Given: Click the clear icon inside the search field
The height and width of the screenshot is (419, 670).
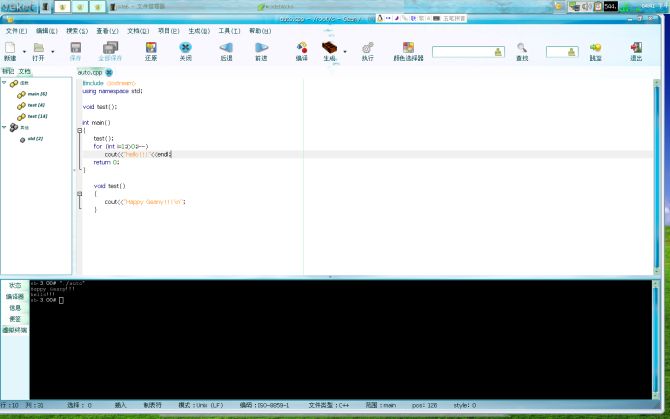Looking at the screenshot, I should (498, 52).
